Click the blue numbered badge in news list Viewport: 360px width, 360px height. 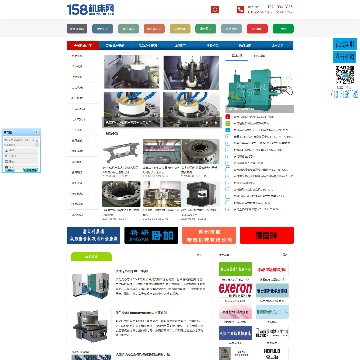tap(228, 130)
